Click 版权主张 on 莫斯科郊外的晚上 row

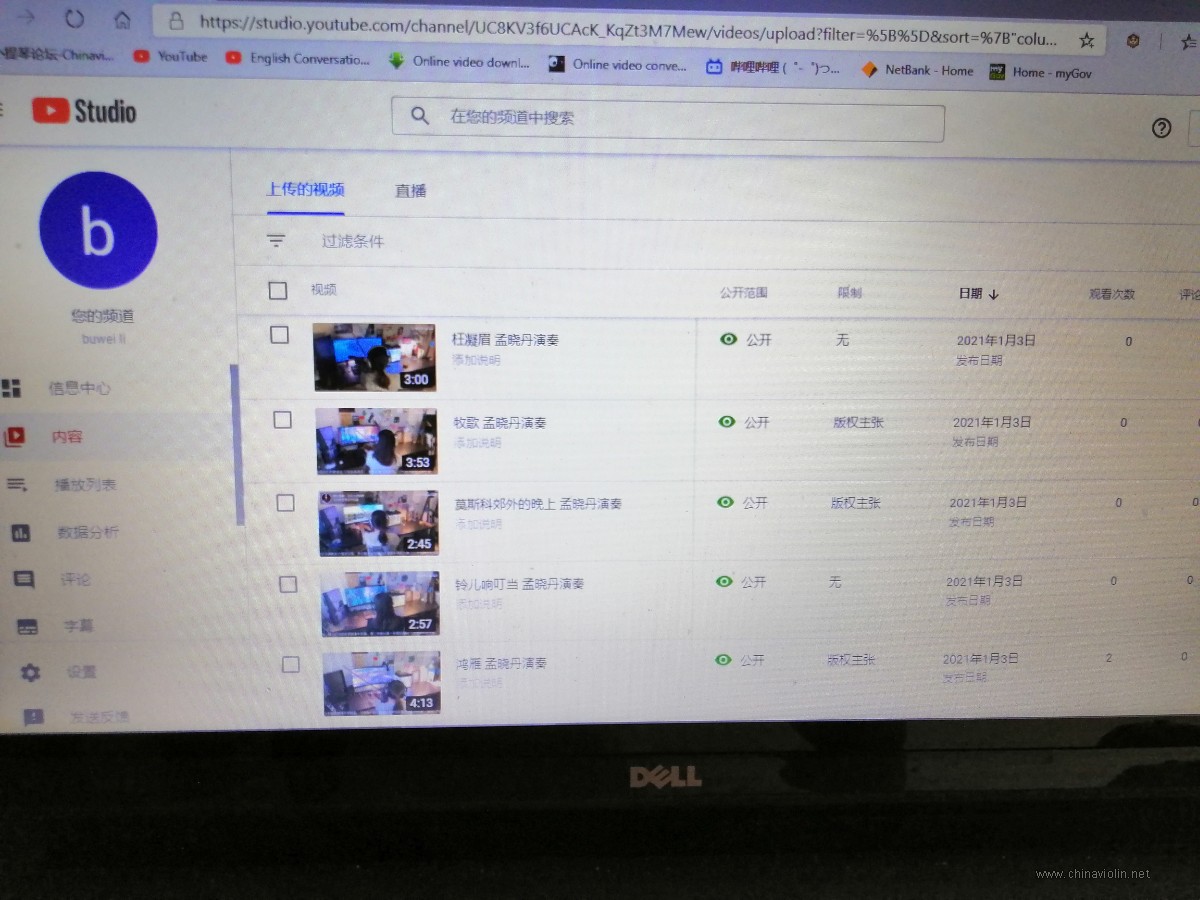click(855, 502)
